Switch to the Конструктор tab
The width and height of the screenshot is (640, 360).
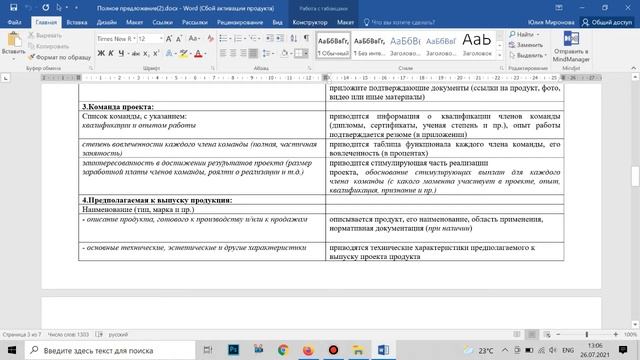pos(310,22)
